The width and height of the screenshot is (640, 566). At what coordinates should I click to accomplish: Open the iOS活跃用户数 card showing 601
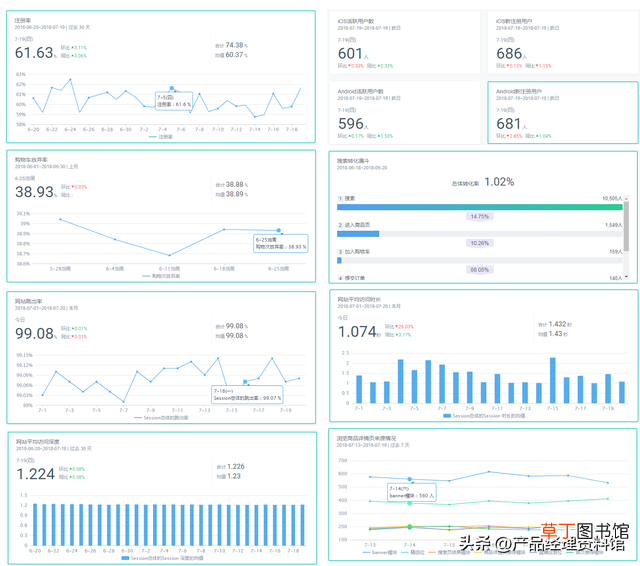tap(404, 42)
